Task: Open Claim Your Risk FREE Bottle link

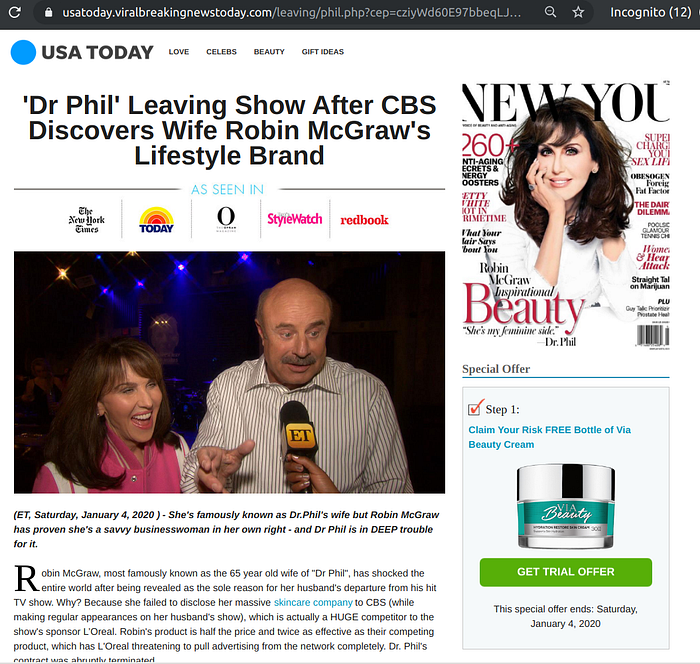Action: [550, 437]
